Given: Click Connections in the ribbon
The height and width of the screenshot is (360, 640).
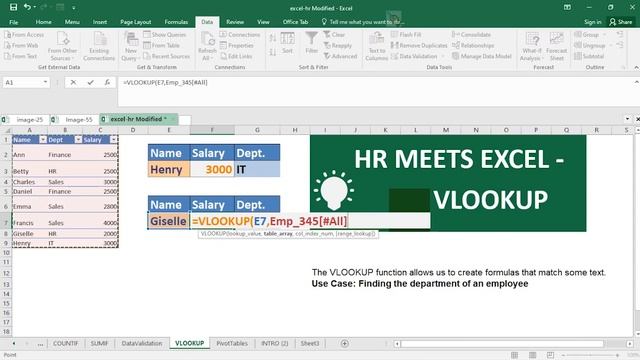Looking at the screenshot, I should pos(240,35).
